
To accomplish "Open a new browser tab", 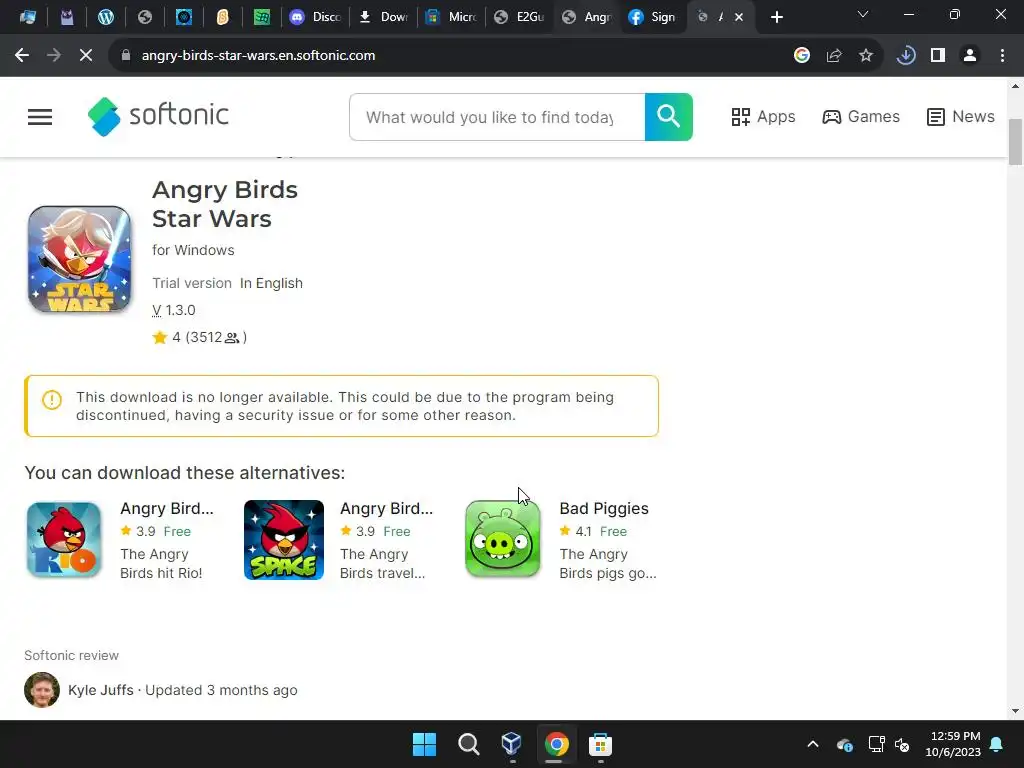I will [x=776, y=17].
